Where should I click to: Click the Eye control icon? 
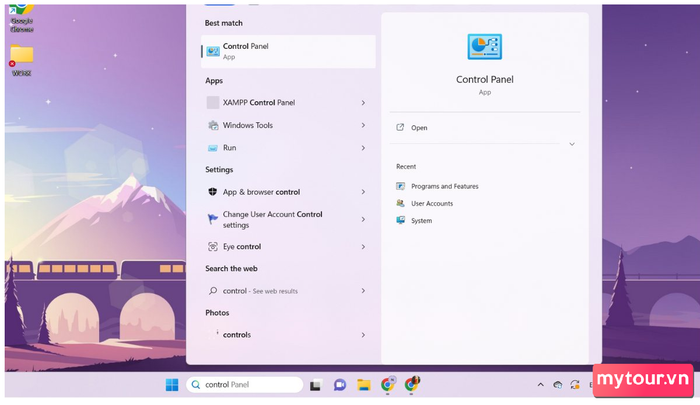[213, 246]
